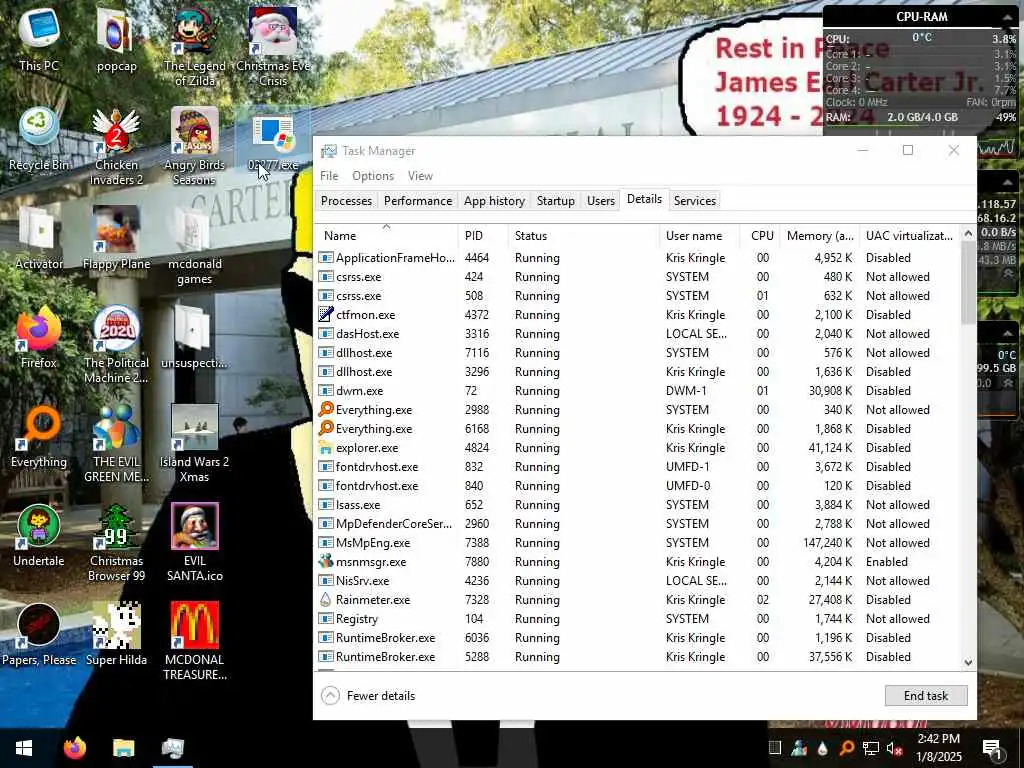Click scroll up arrow in details list
Screen dimensions: 1024x768
point(968,233)
